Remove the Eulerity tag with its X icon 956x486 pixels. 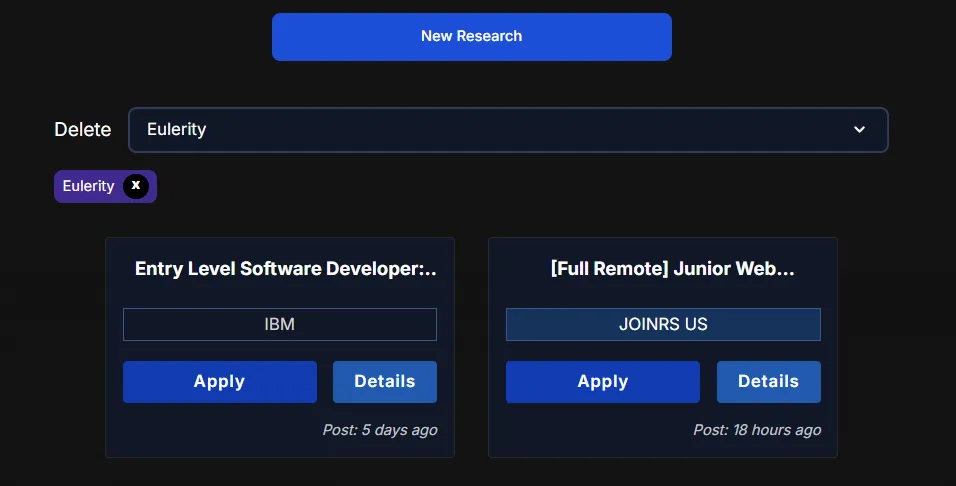click(x=136, y=186)
